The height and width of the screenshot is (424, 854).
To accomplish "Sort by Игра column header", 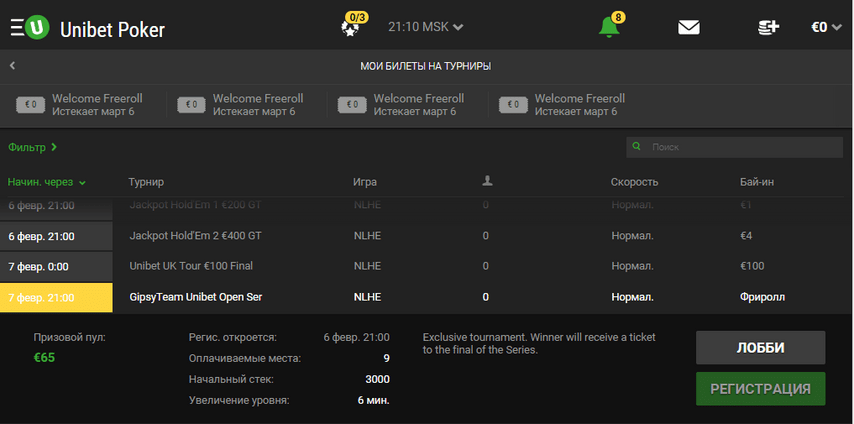I will click(x=365, y=182).
